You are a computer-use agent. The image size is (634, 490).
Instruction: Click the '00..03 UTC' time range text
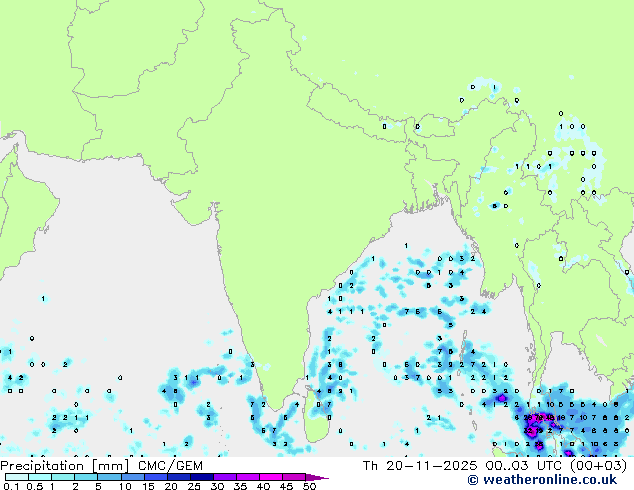[x=523, y=466]
